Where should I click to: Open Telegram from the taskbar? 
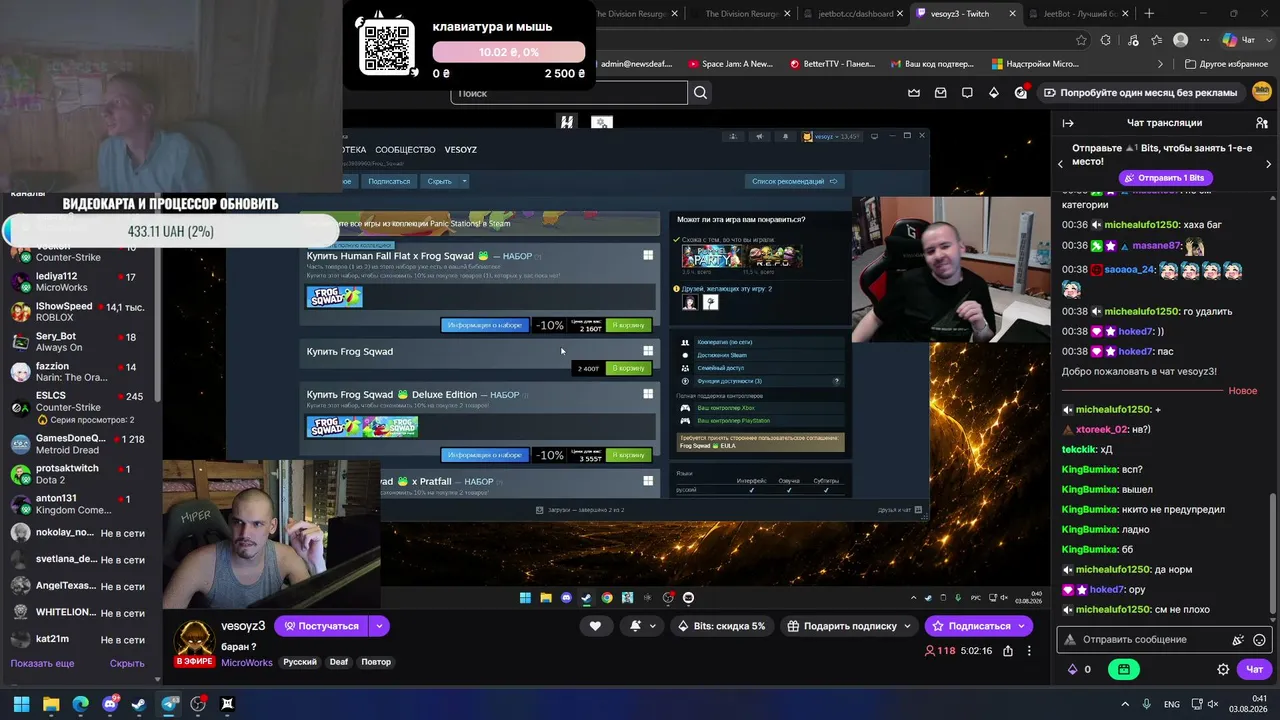[169, 704]
